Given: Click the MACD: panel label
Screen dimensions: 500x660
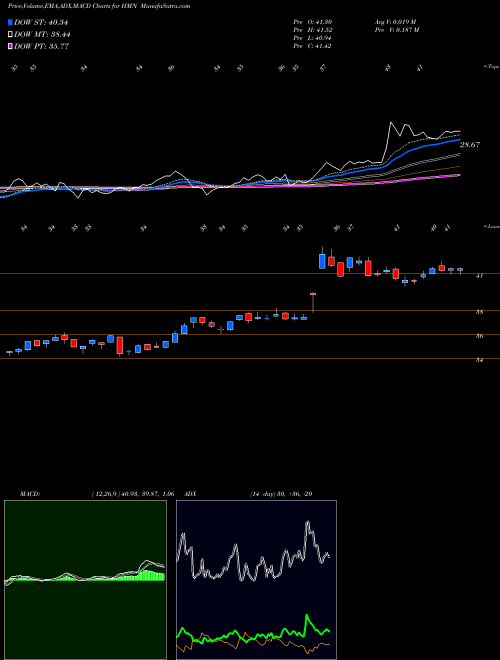Looking at the screenshot, I should (29, 494).
